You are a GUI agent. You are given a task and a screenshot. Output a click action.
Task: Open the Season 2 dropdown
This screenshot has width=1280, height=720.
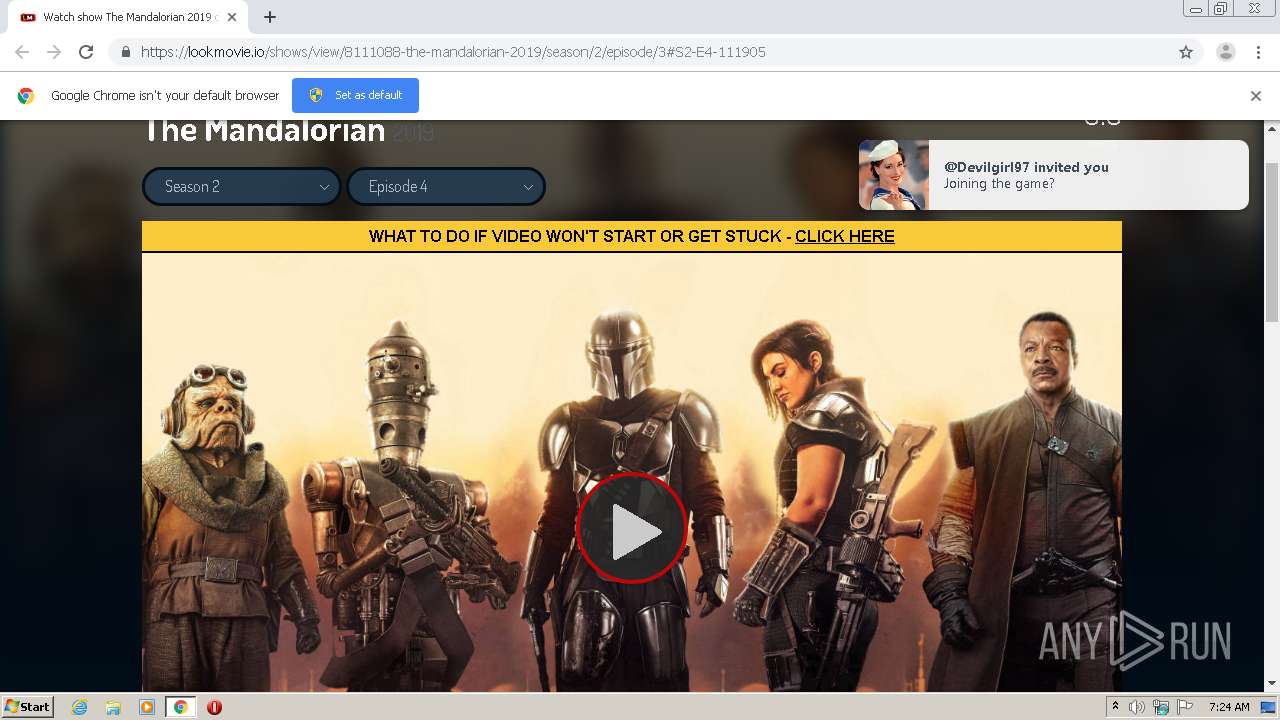(242, 186)
